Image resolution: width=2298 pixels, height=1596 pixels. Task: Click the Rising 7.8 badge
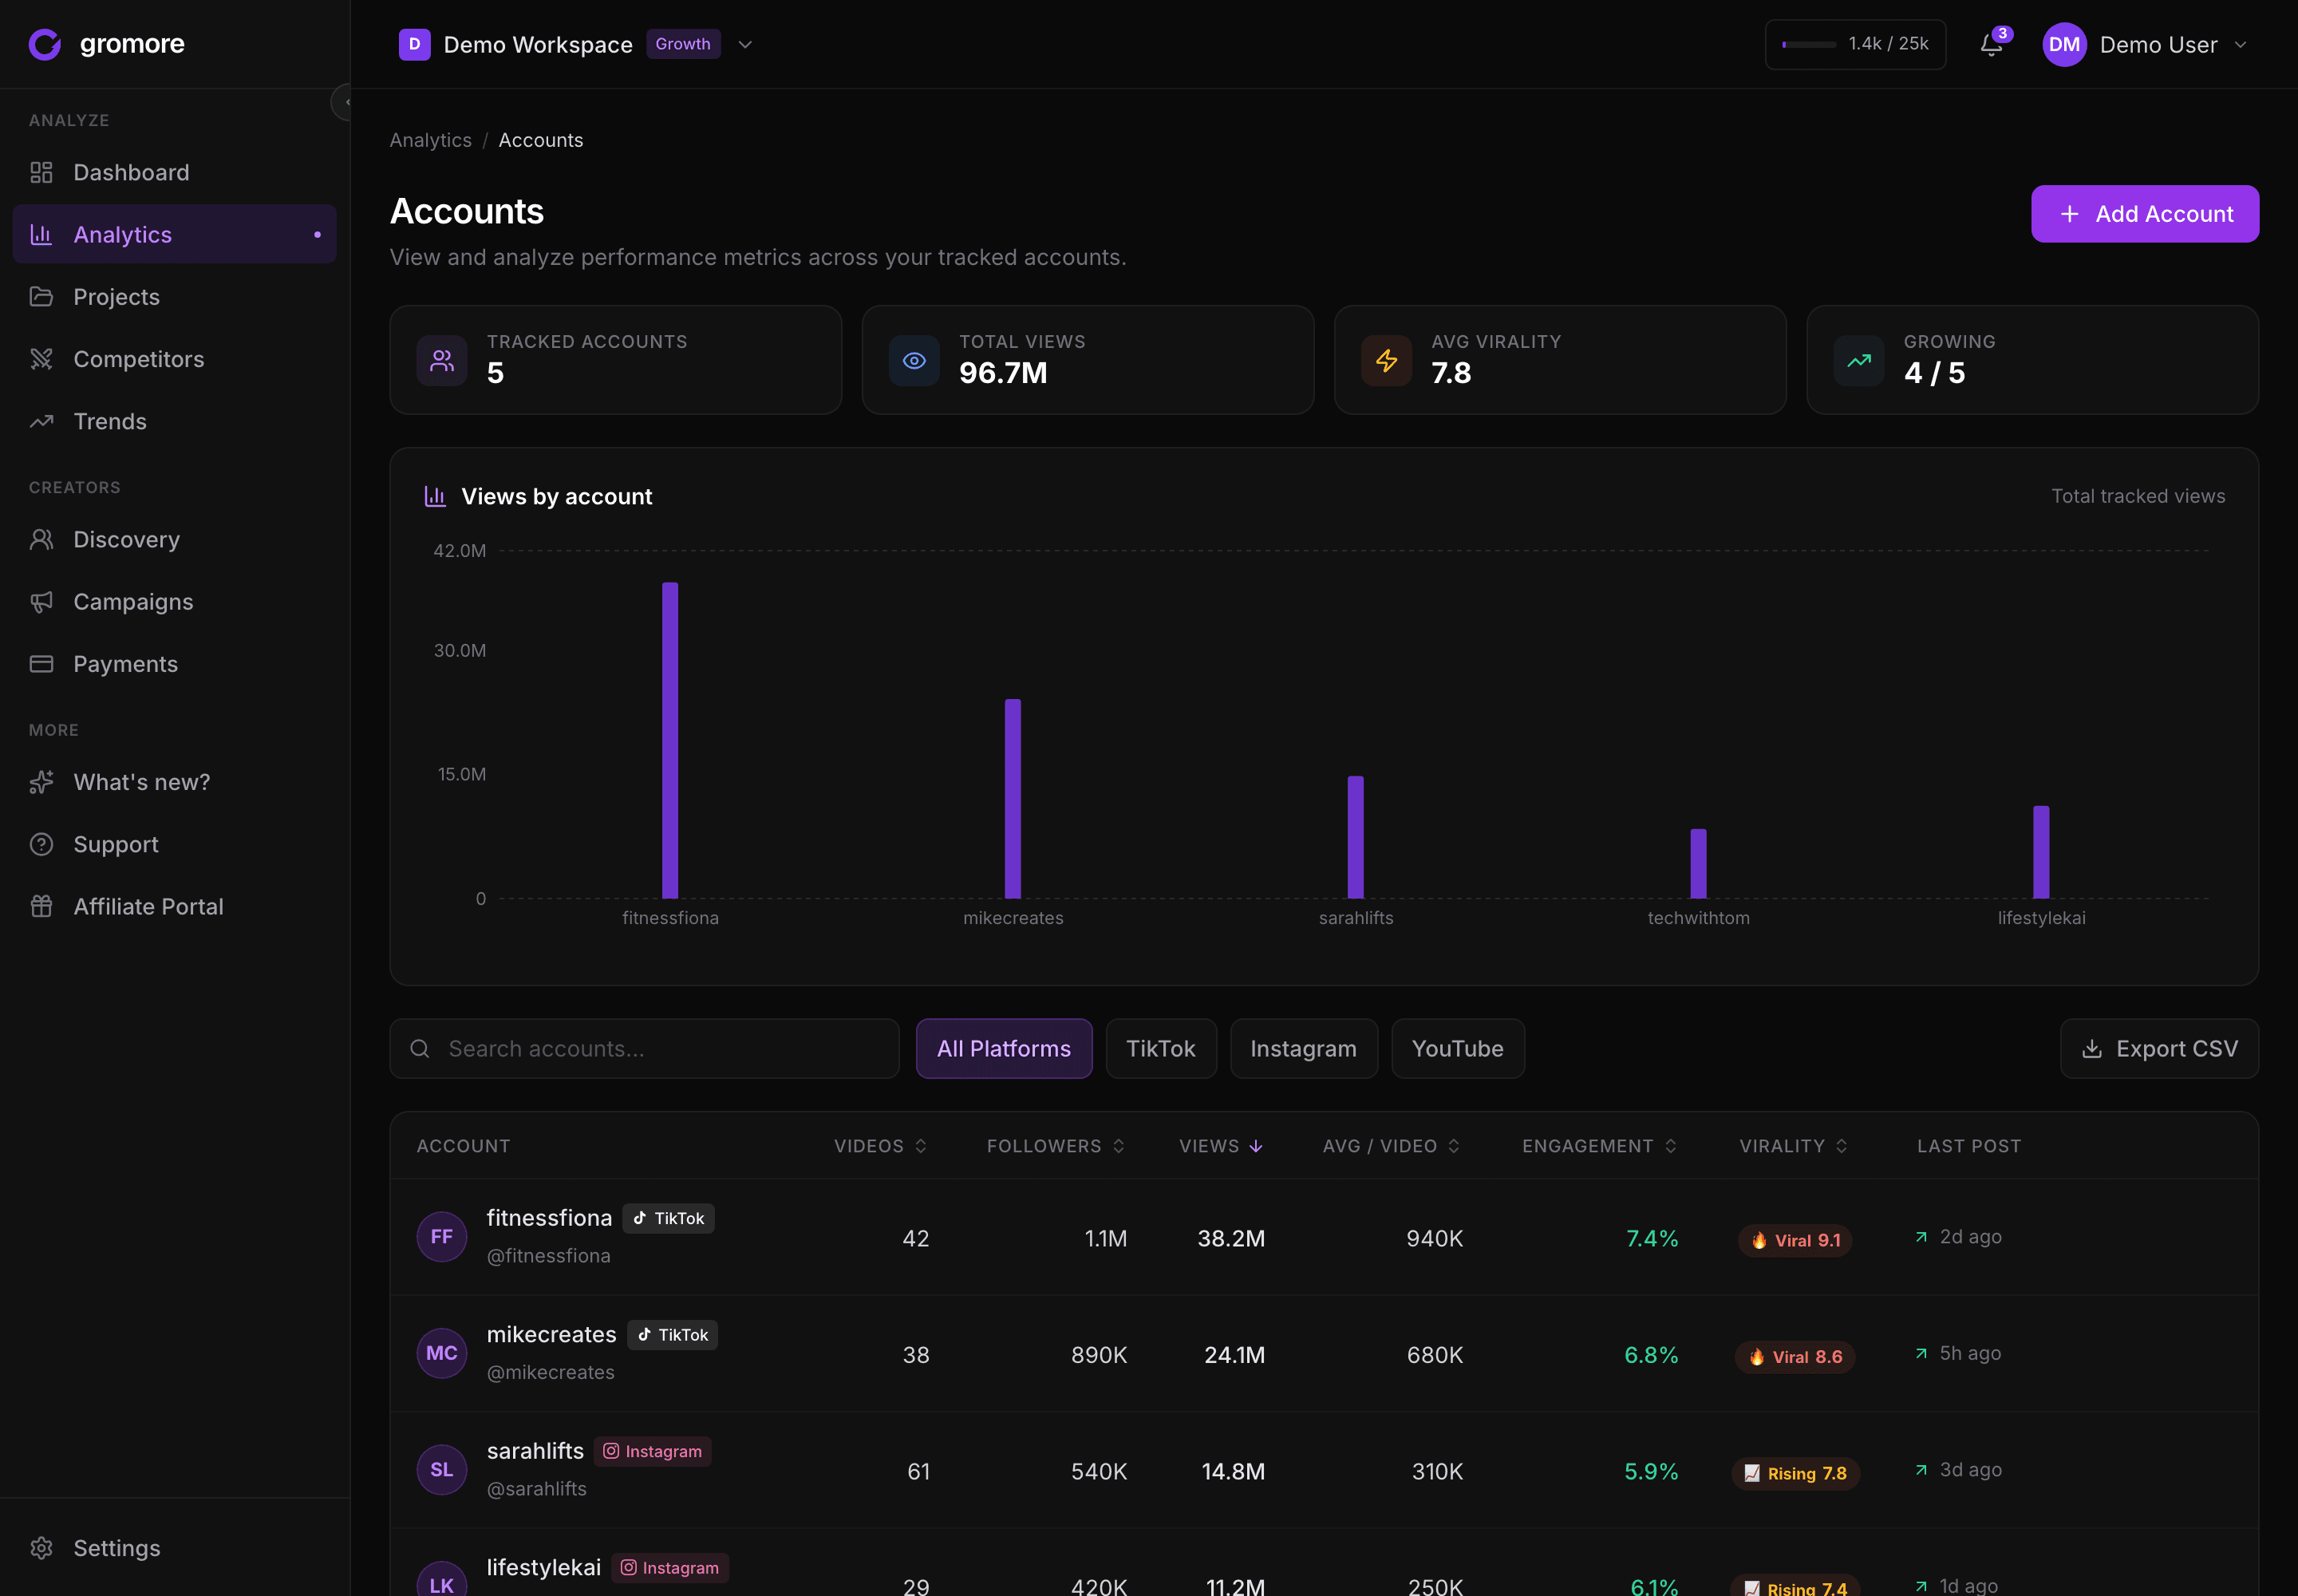click(1795, 1473)
